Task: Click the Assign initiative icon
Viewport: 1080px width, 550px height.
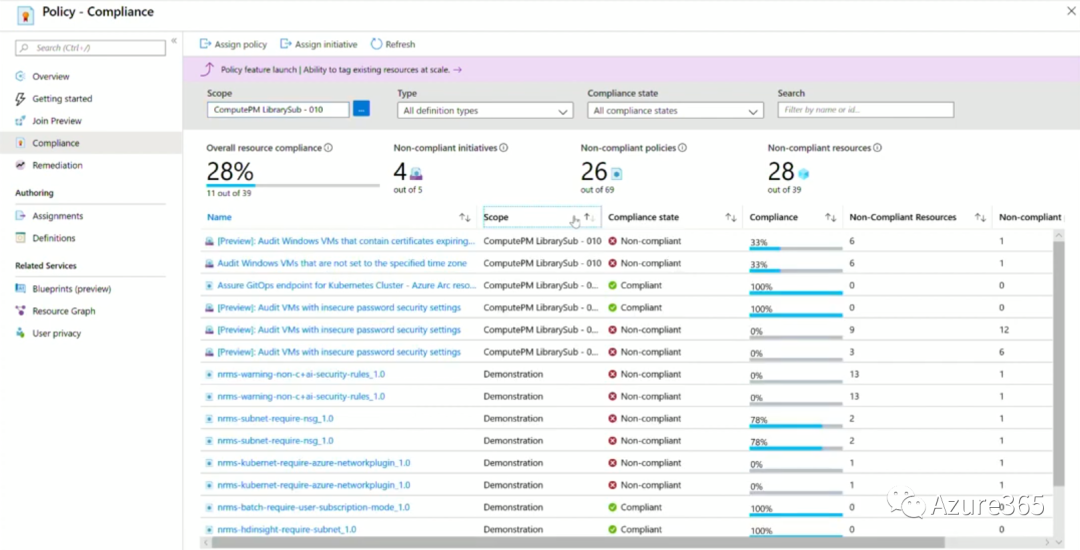Action: tap(286, 44)
